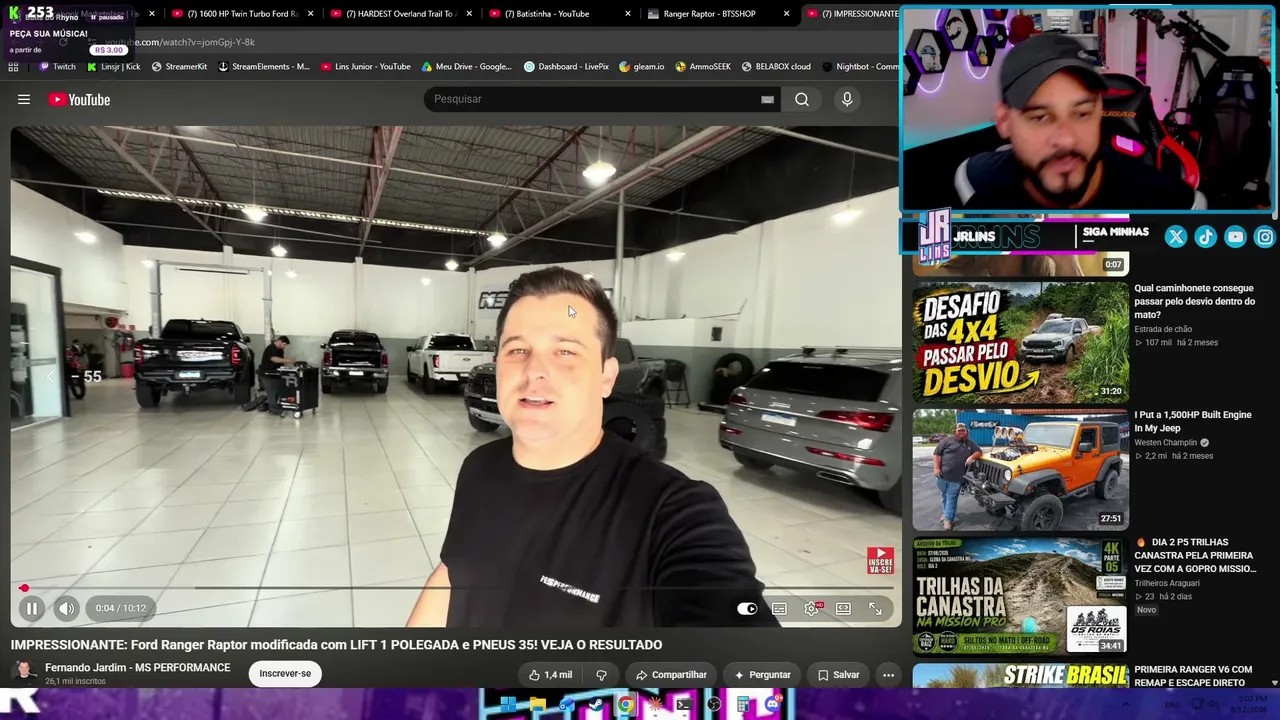Like the video with 1,4 mil likes
This screenshot has height=720, width=1280.
(x=550, y=675)
